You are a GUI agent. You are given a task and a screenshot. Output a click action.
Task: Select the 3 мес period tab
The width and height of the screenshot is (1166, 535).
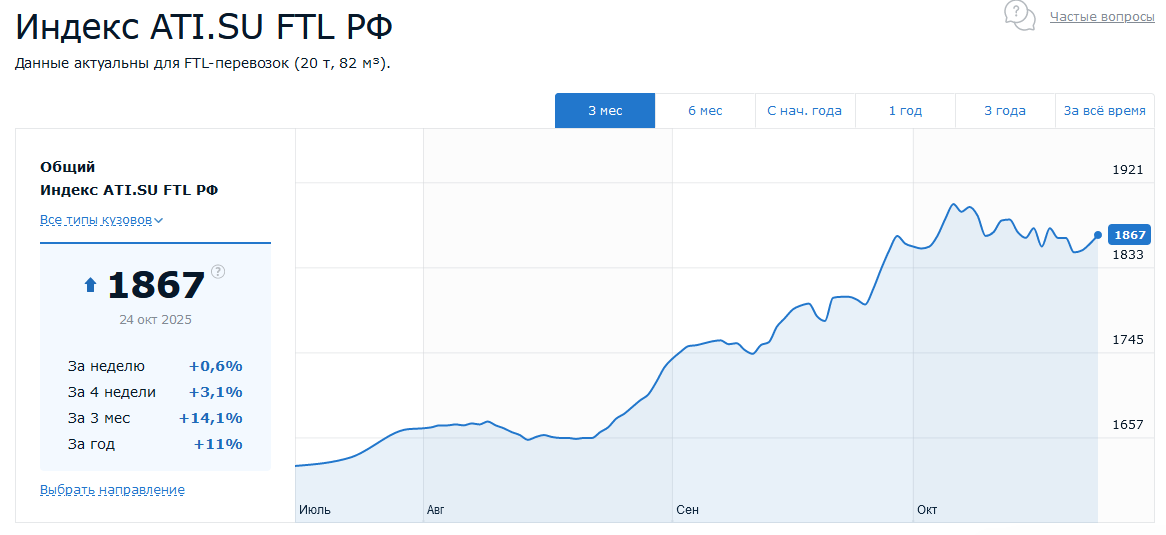click(605, 111)
